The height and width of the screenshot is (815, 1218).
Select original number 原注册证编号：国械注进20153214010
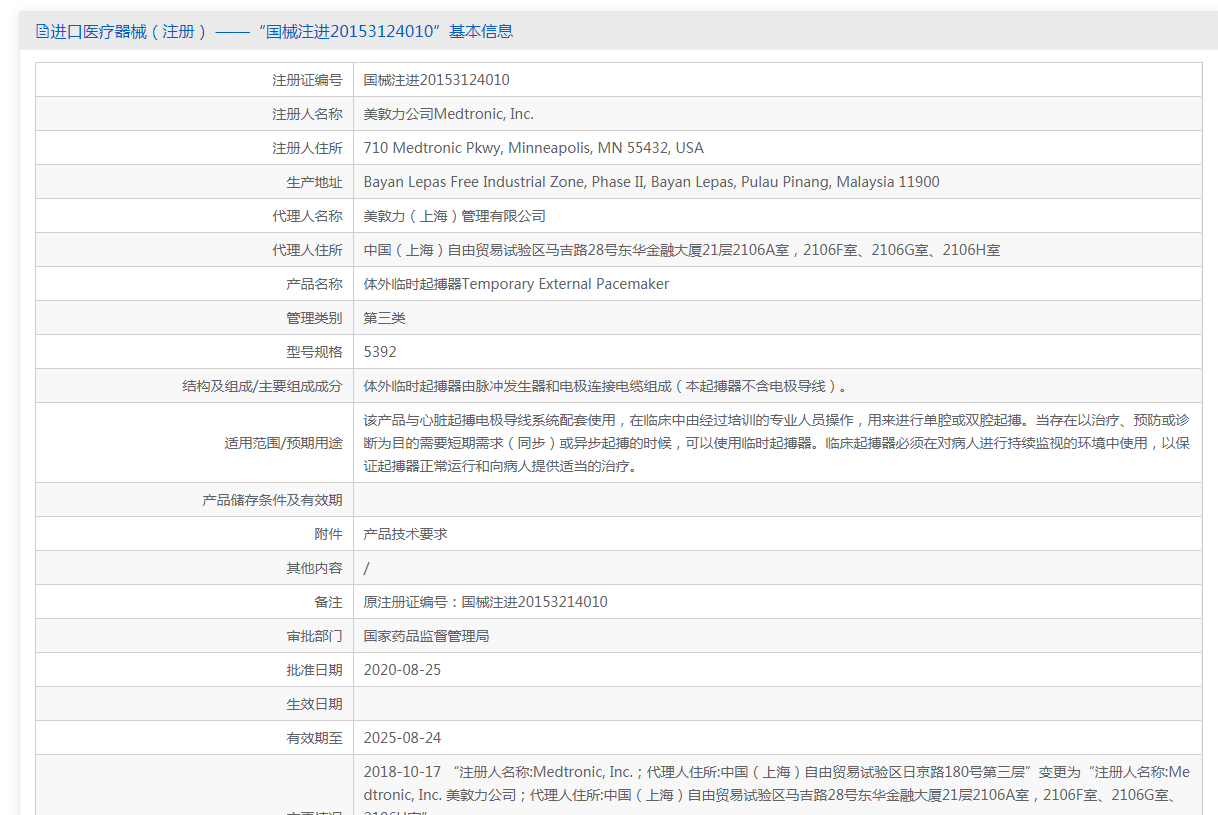(485, 602)
